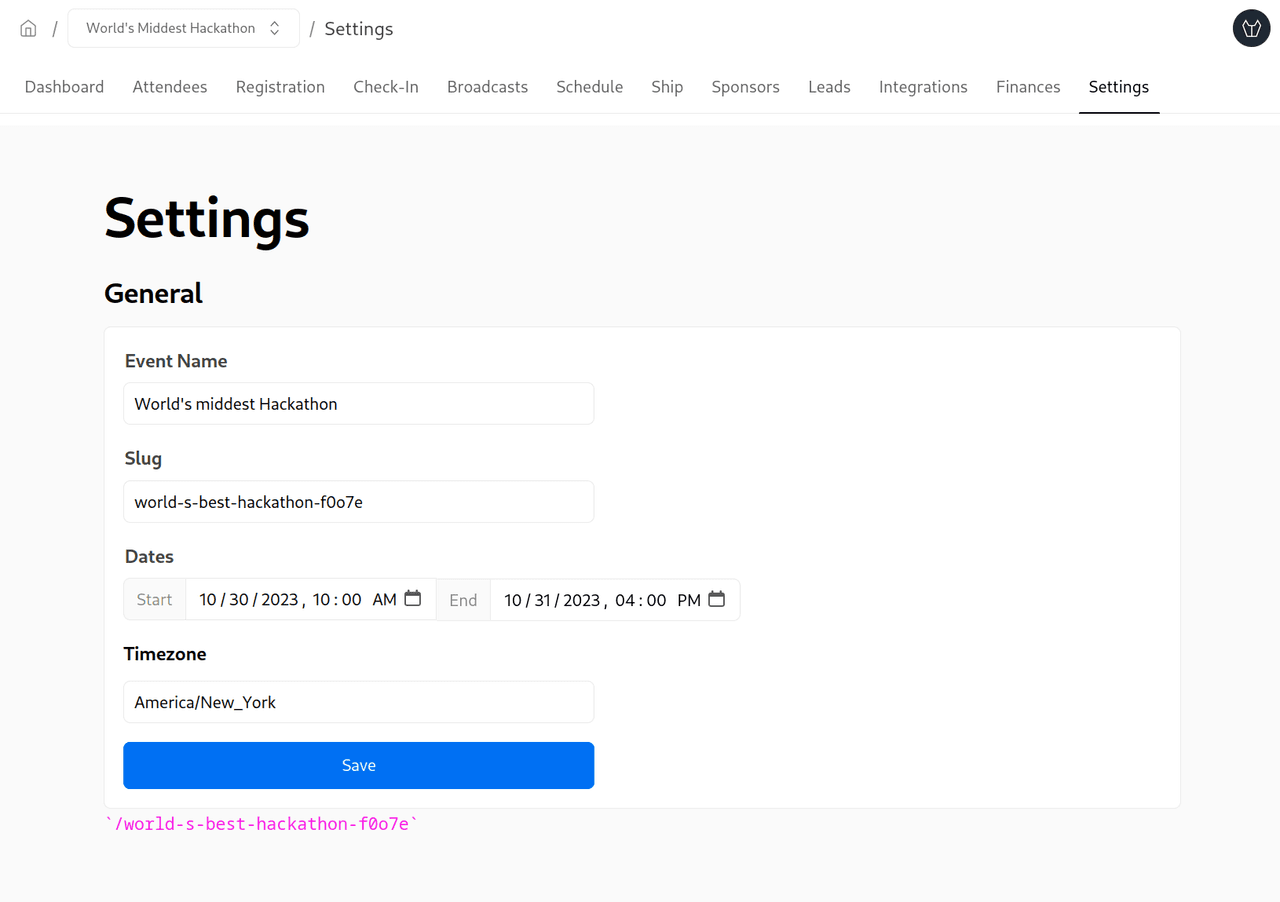Open the Broadcasts tab
Image resolution: width=1280 pixels, height=902 pixels.
click(487, 87)
